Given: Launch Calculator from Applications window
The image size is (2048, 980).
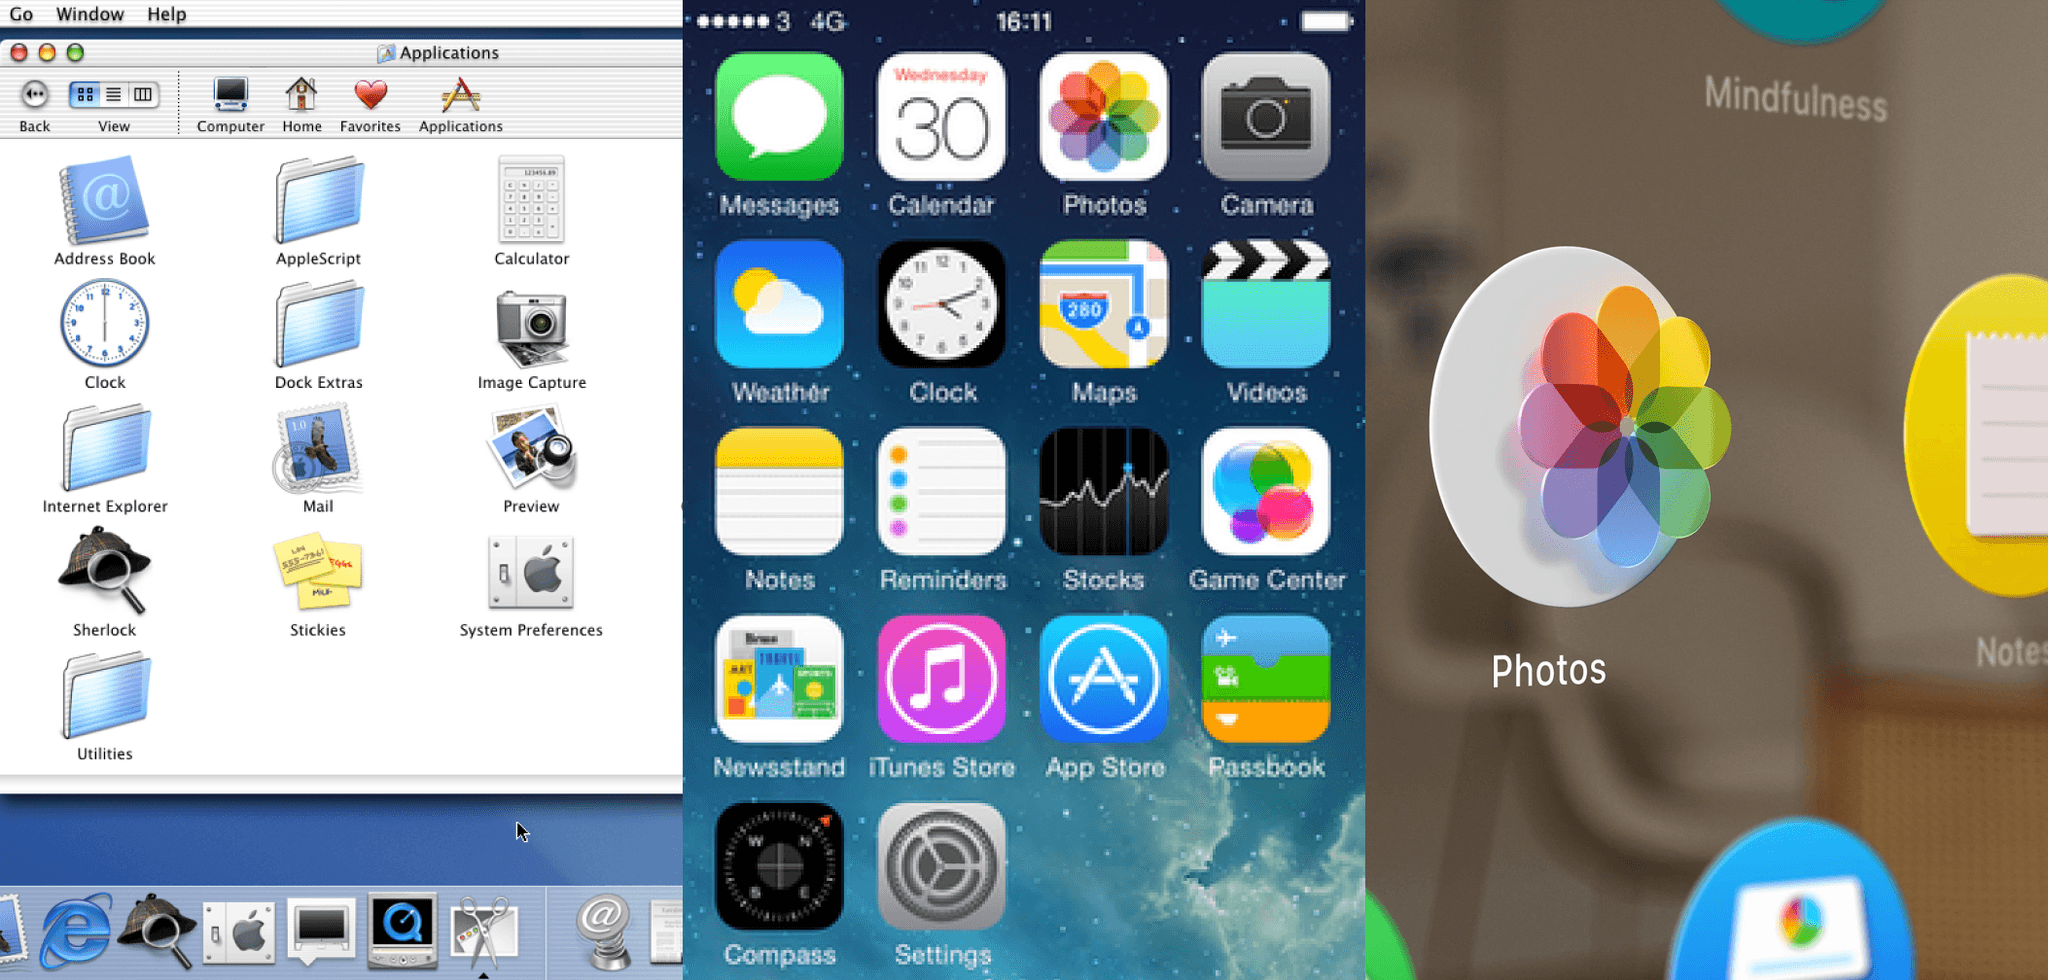Looking at the screenshot, I should [531, 201].
